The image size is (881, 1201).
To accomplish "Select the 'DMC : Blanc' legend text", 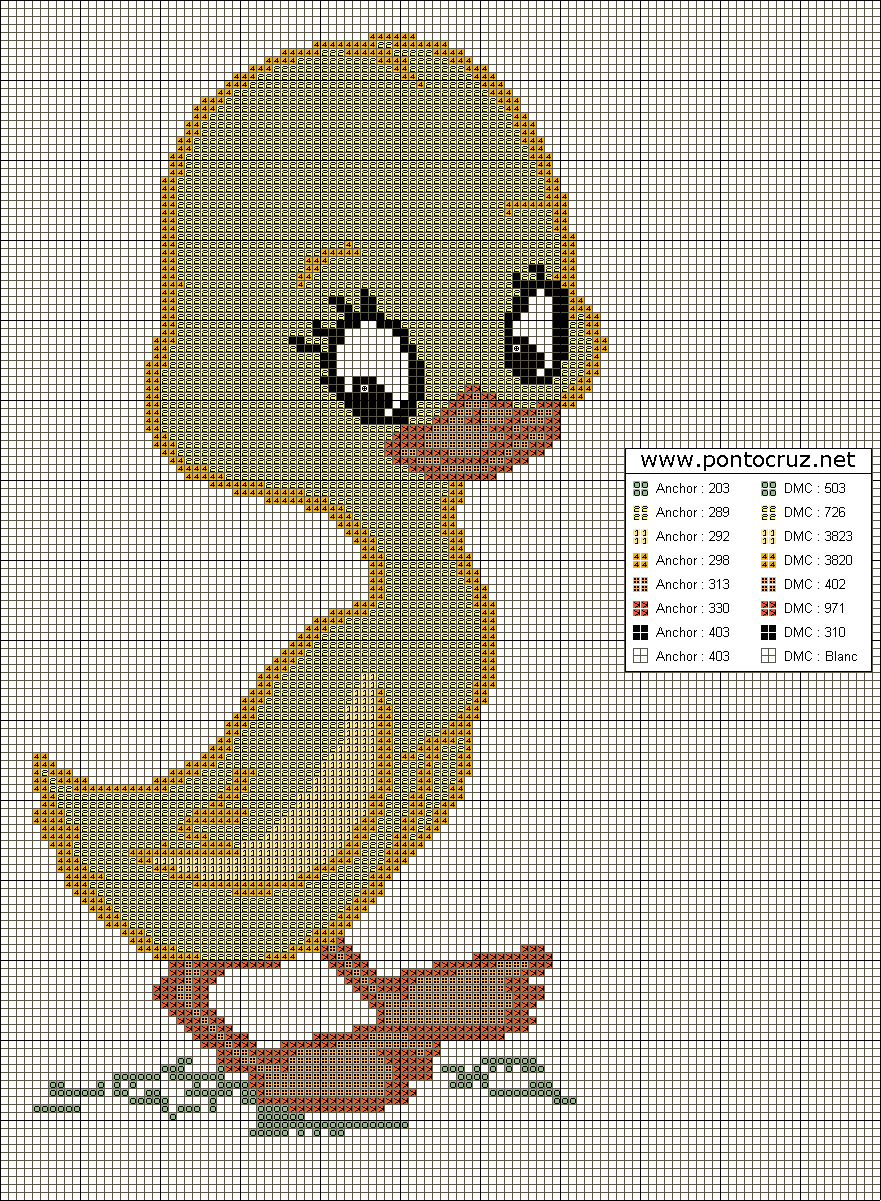I will click(x=822, y=657).
